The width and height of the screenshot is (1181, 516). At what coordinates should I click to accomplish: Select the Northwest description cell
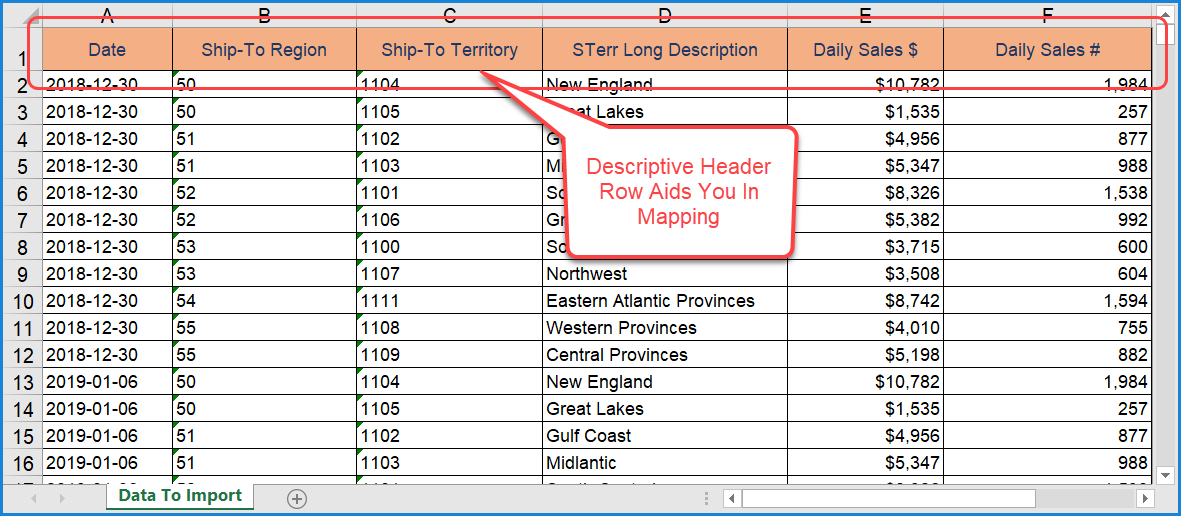664,274
